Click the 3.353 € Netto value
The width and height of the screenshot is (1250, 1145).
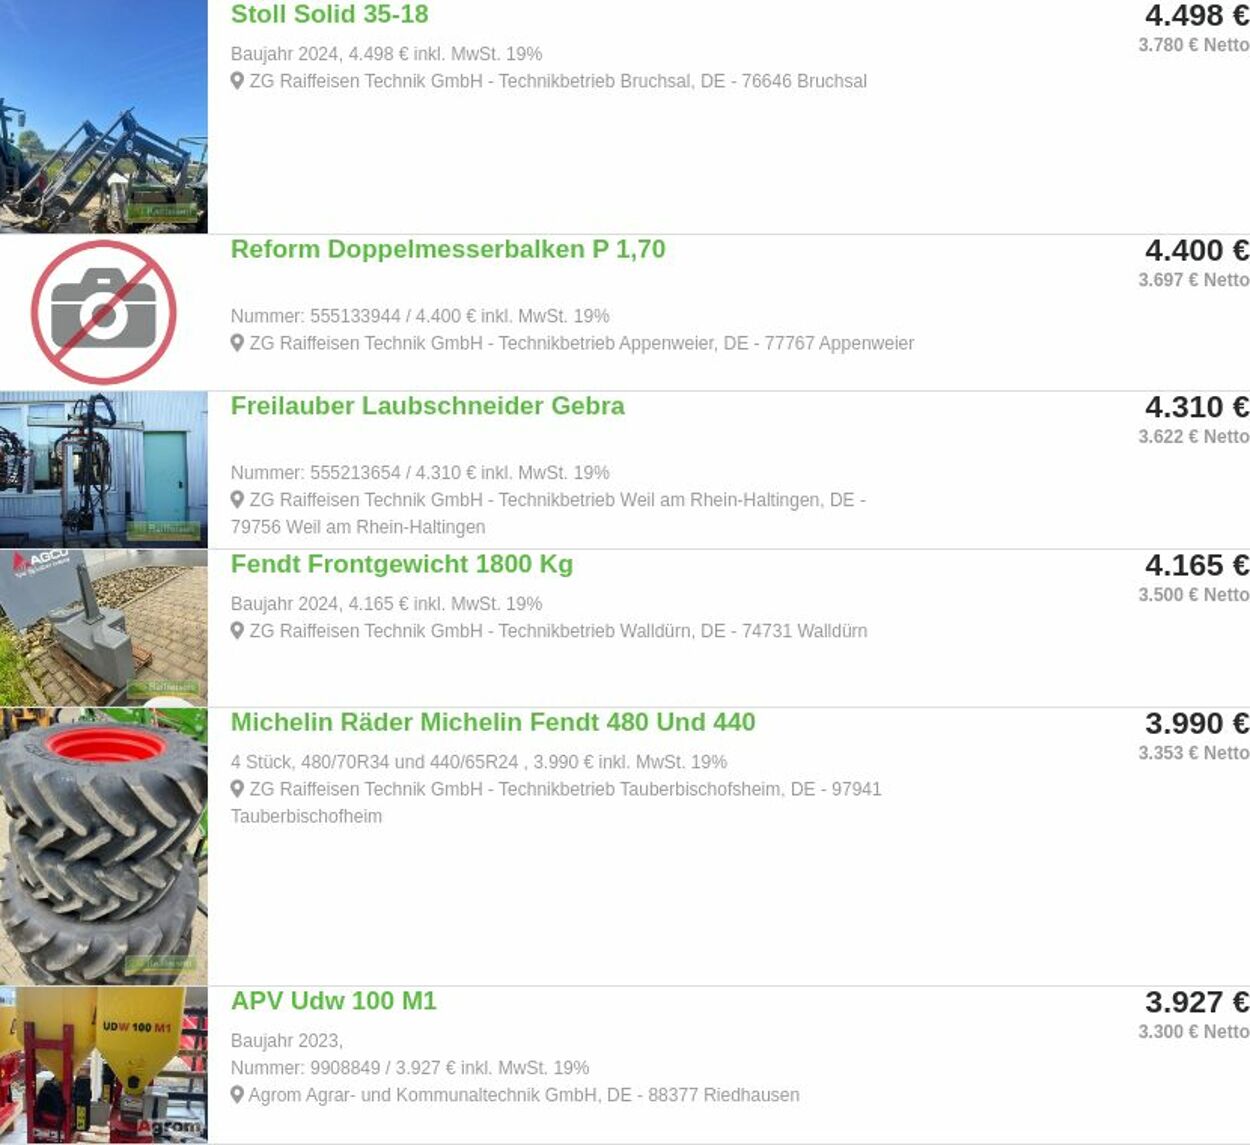tap(1193, 753)
